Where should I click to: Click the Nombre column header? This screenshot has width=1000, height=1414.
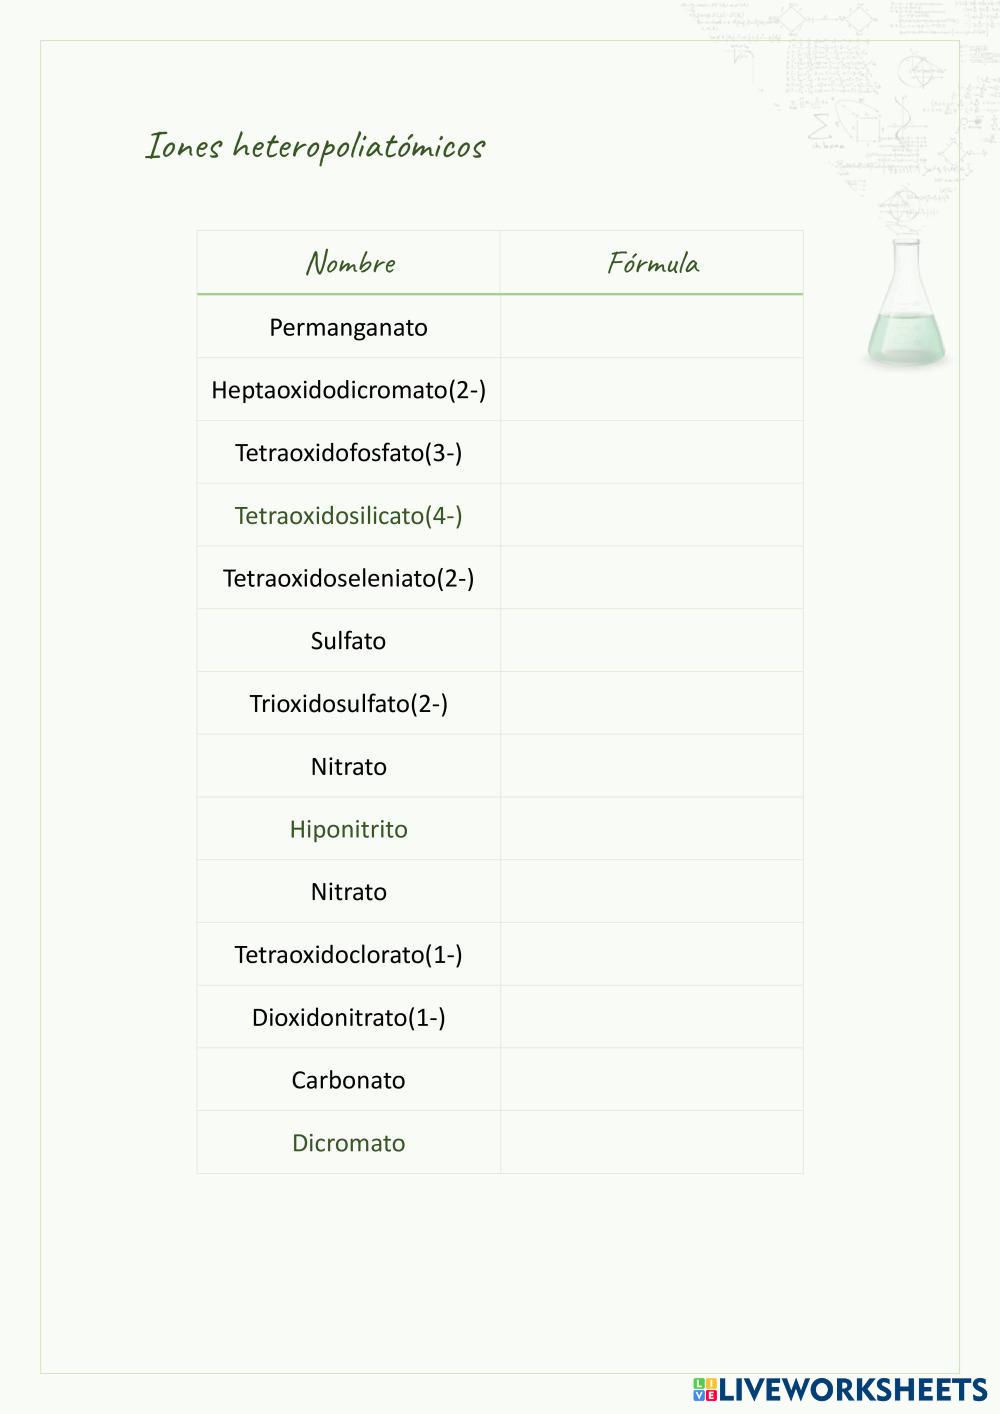click(349, 263)
